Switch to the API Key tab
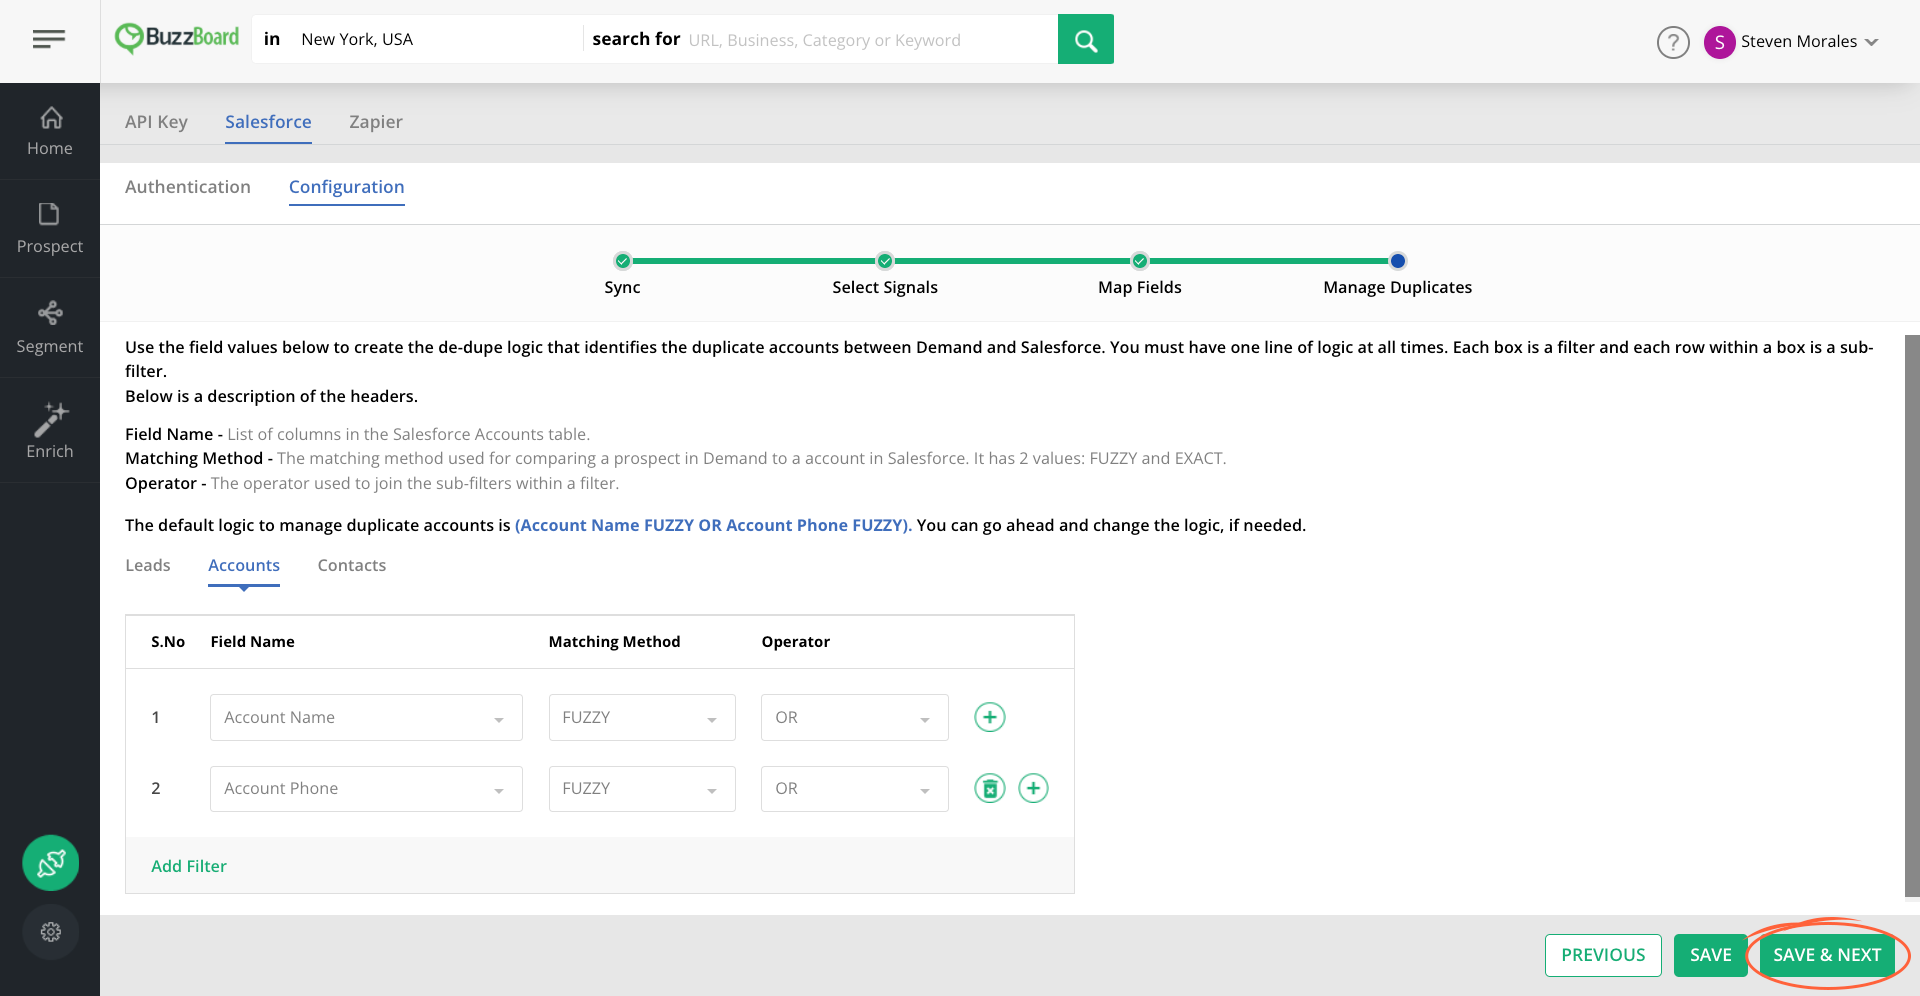The height and width of the screenshot is (996, 1920). (156, 122)
